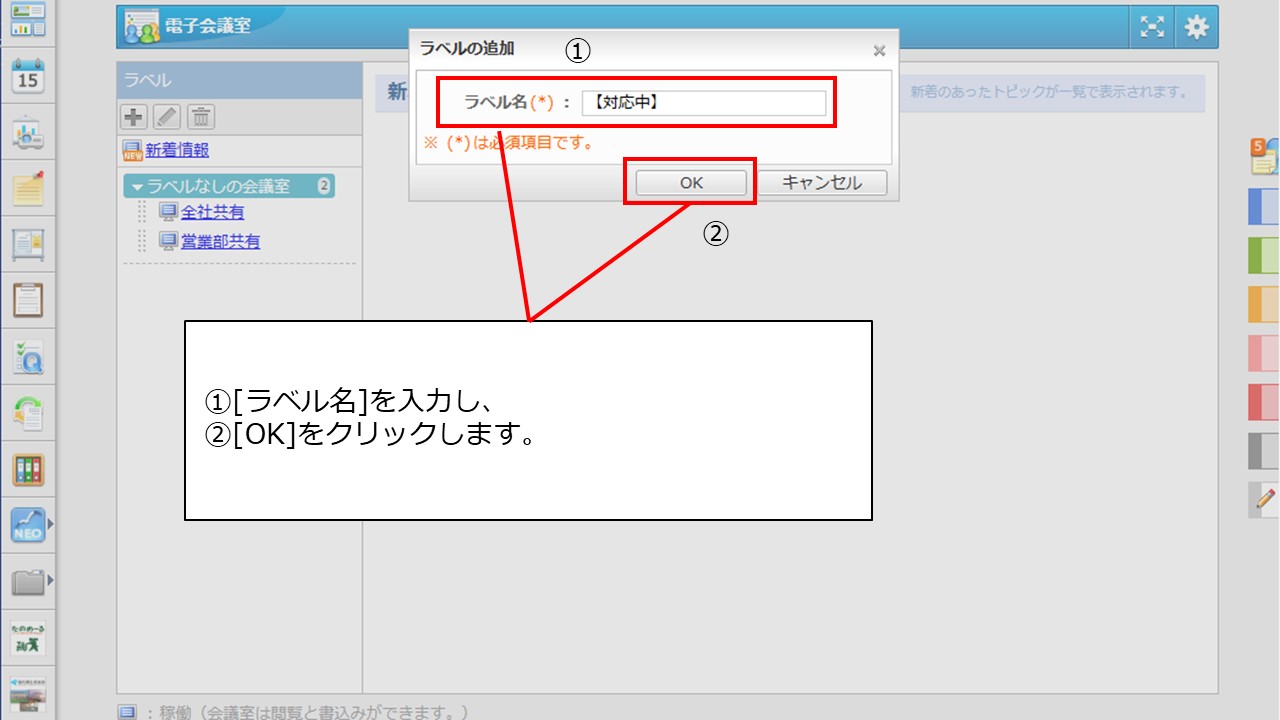Click the document search icon in the sidebar
1280x720 pixels.
(28, 358)
